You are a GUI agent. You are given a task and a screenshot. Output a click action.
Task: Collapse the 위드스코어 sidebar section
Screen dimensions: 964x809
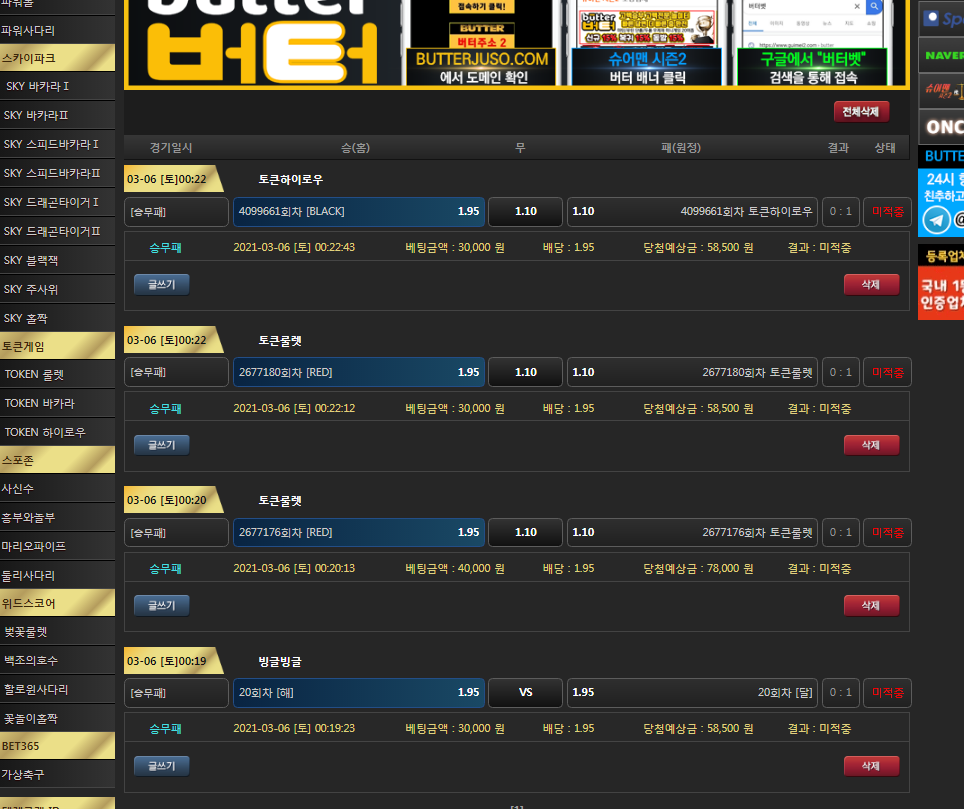[57, 604]
